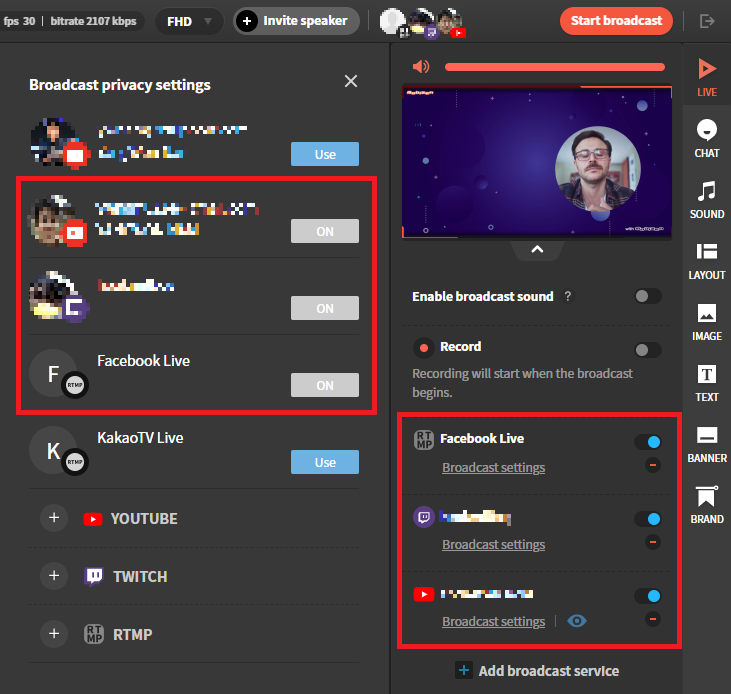Remove YouTube service with minus icon

pos(653,619)
